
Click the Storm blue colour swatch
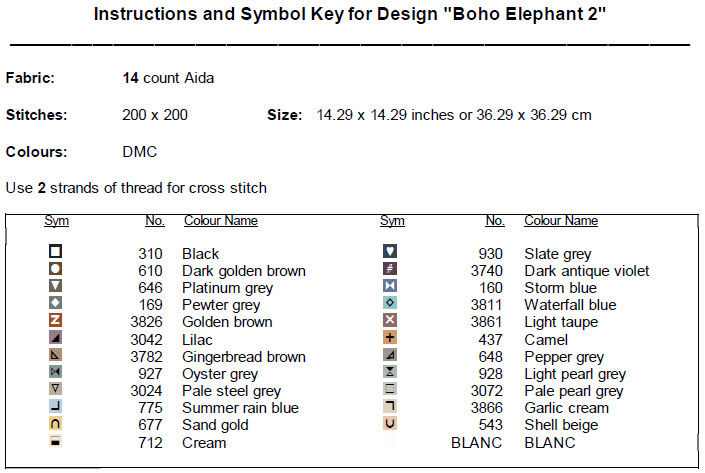pos(390,287)
